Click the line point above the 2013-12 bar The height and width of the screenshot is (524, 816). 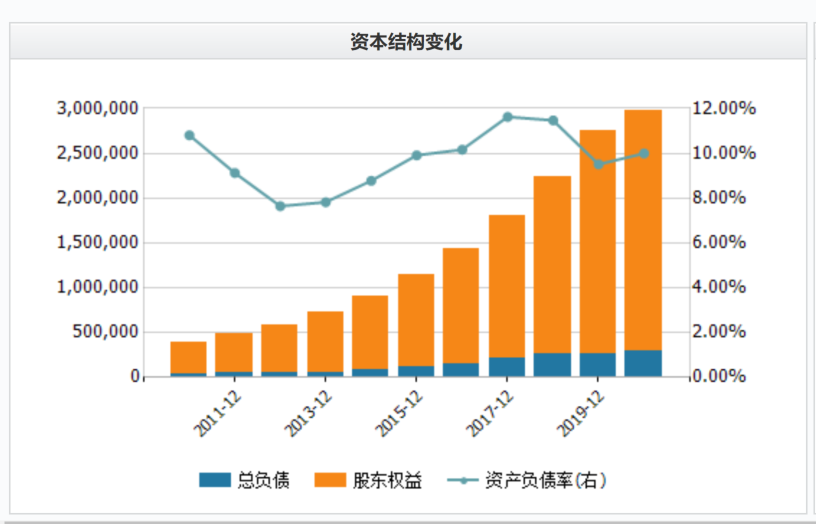point(326,202)
